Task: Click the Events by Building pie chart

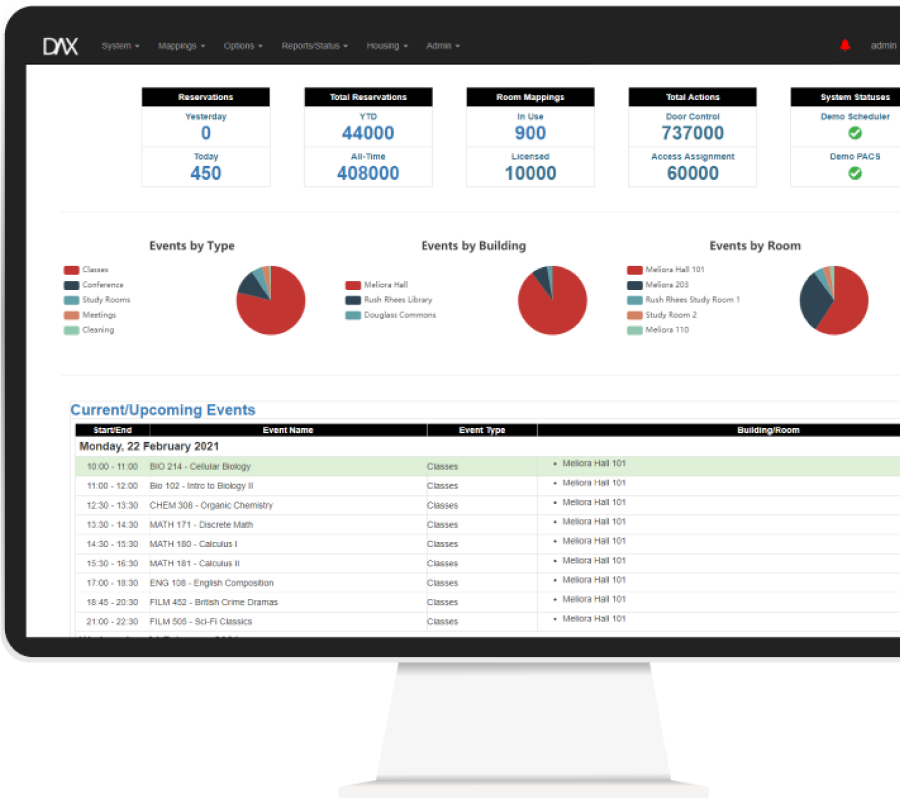Action: pyautogui.click(x=552, y=300)
